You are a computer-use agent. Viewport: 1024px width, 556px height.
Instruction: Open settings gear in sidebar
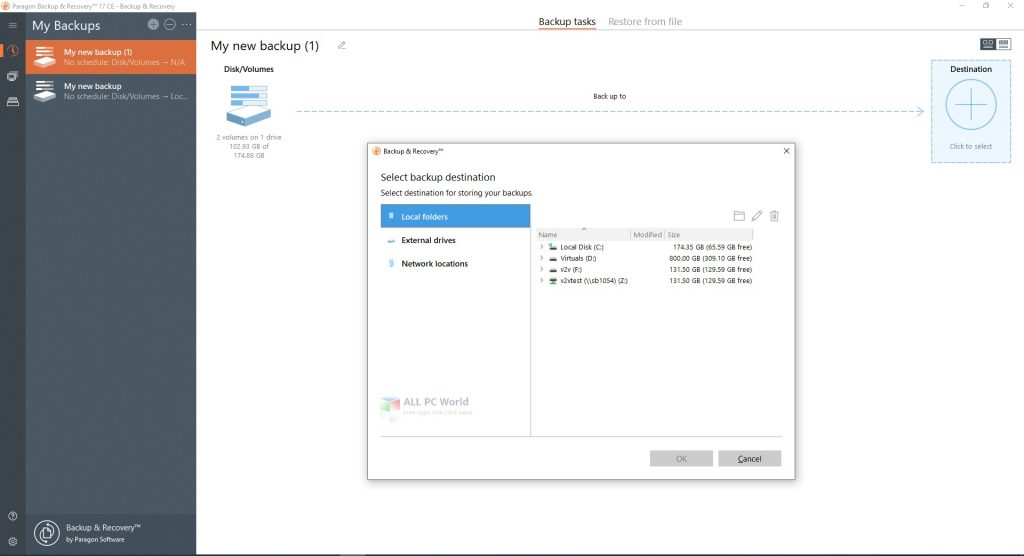12,542
